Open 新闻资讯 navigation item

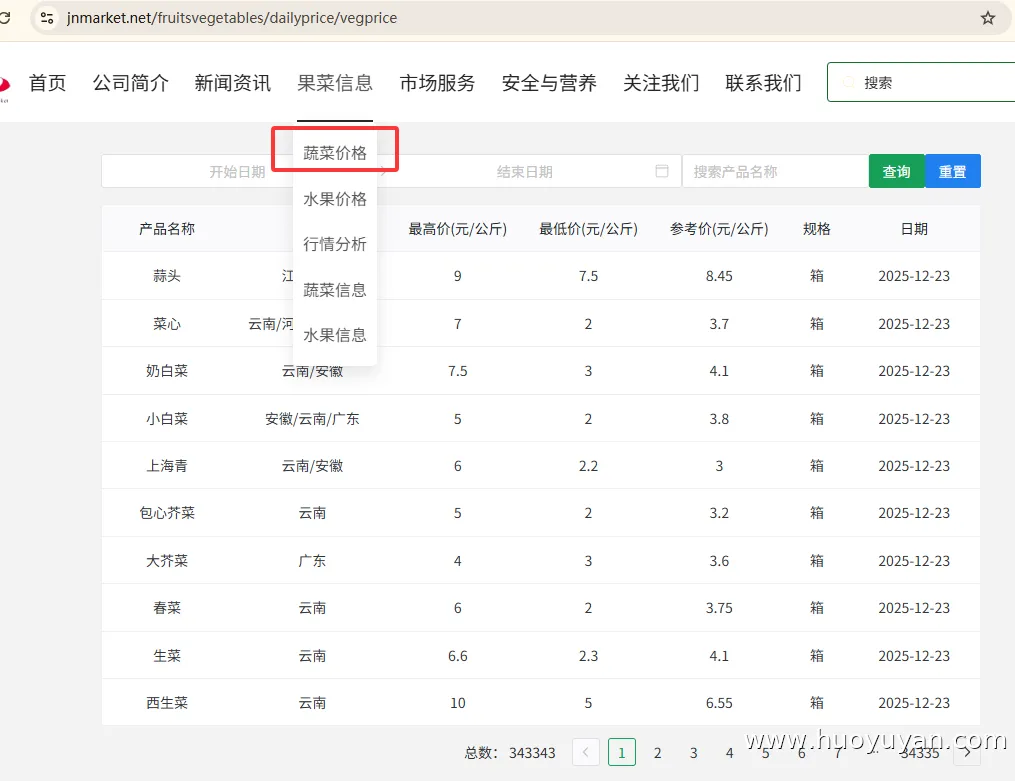pyautogui.click(x=232, y=83)
